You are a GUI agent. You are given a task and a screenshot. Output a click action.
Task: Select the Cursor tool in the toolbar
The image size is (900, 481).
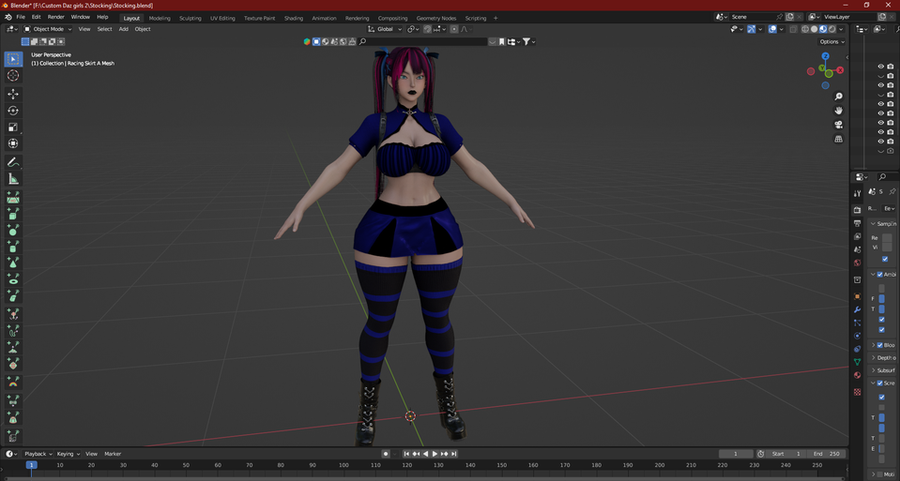coord(13,76)
